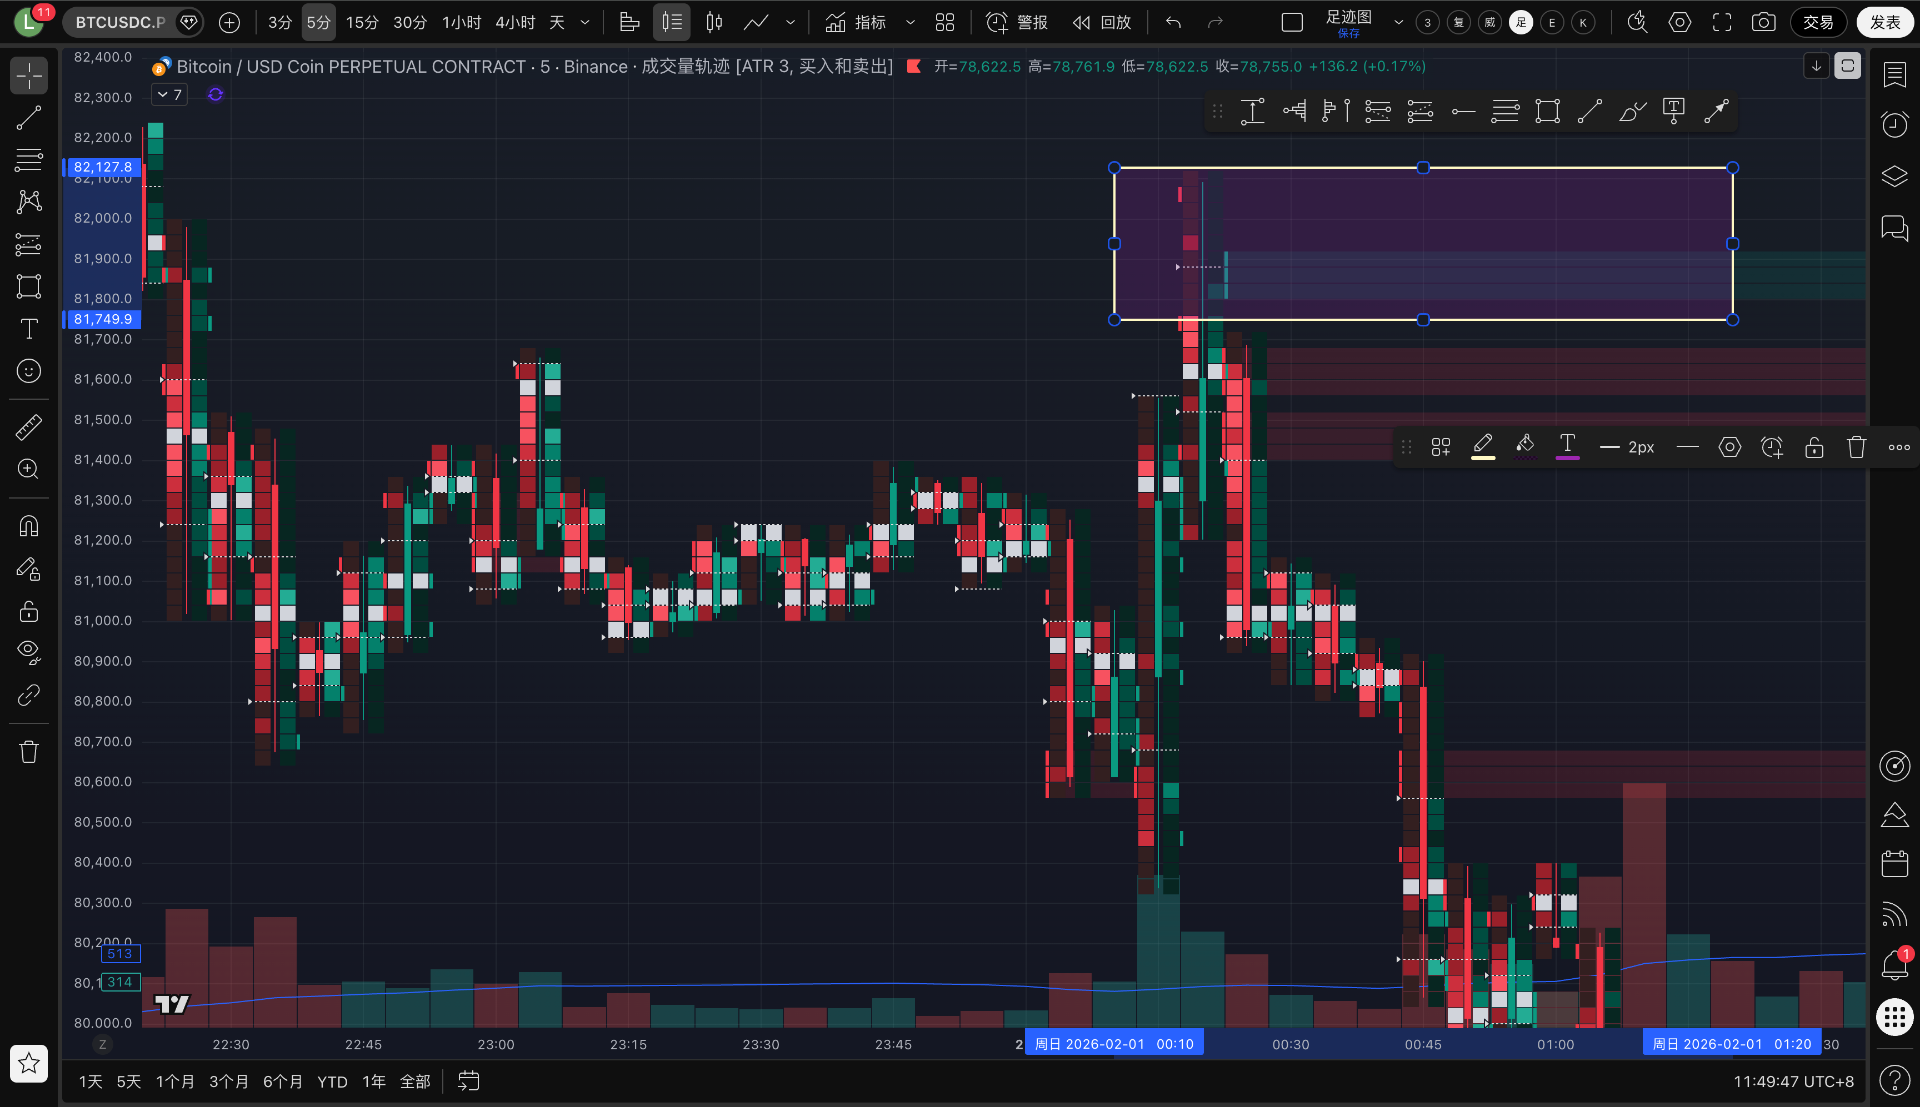Select the text annotation tool in left toolbar

point(29,329)
